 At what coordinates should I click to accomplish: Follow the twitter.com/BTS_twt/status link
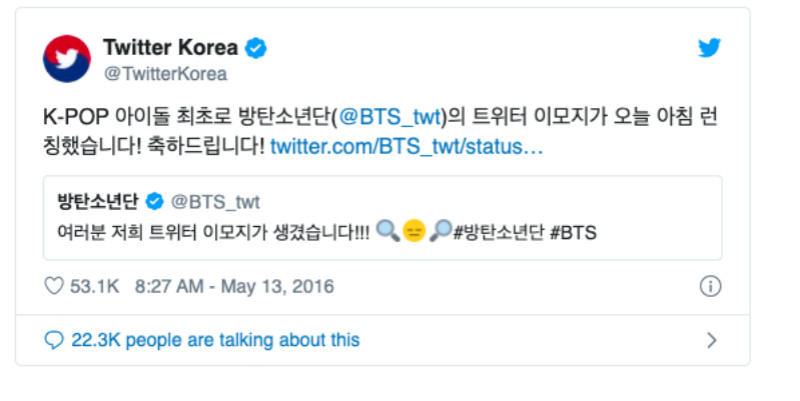pyautogui.click(x=407, y=147)
